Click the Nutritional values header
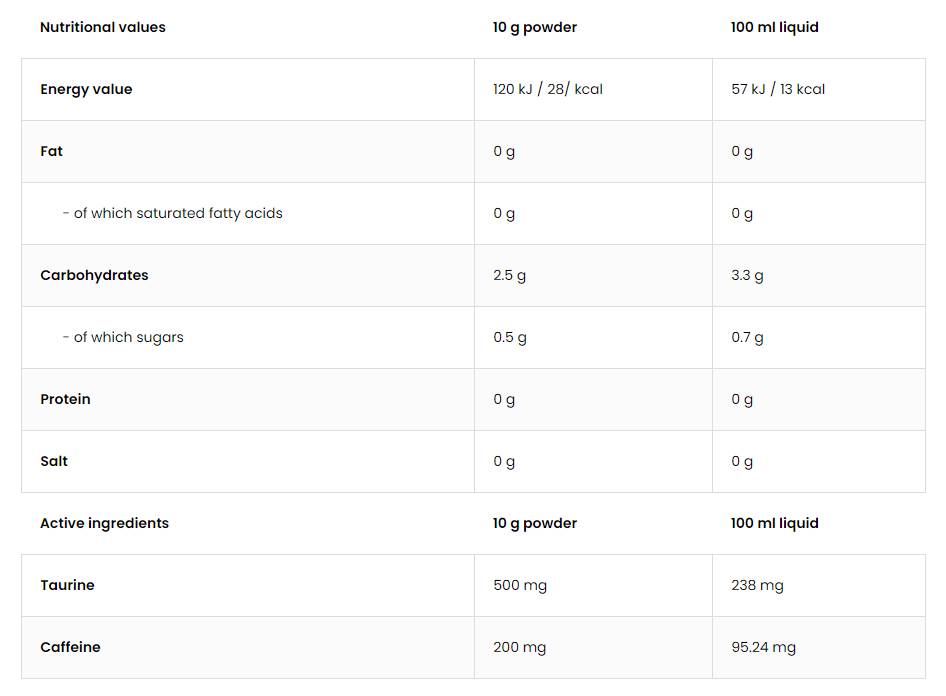This screenshot has height=696, width=946. (x=103, y=27)
